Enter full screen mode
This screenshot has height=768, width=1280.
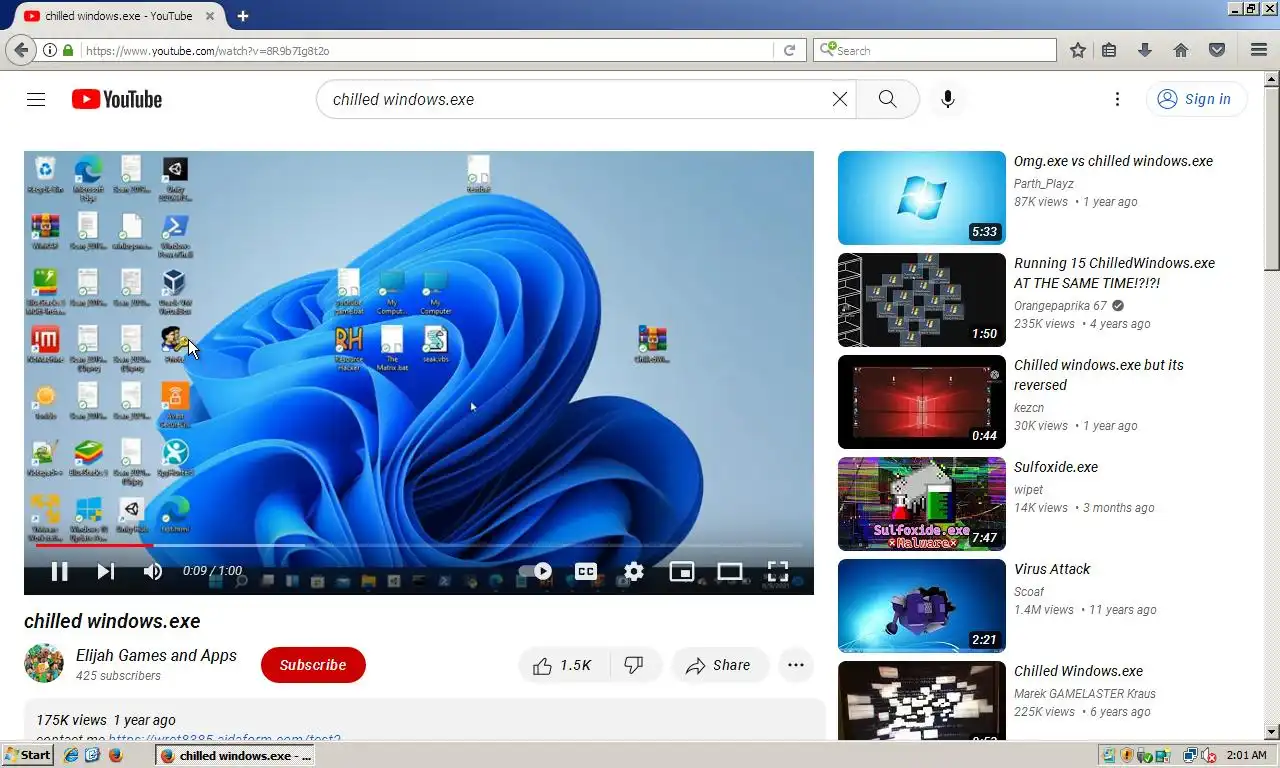coord(778,571)
